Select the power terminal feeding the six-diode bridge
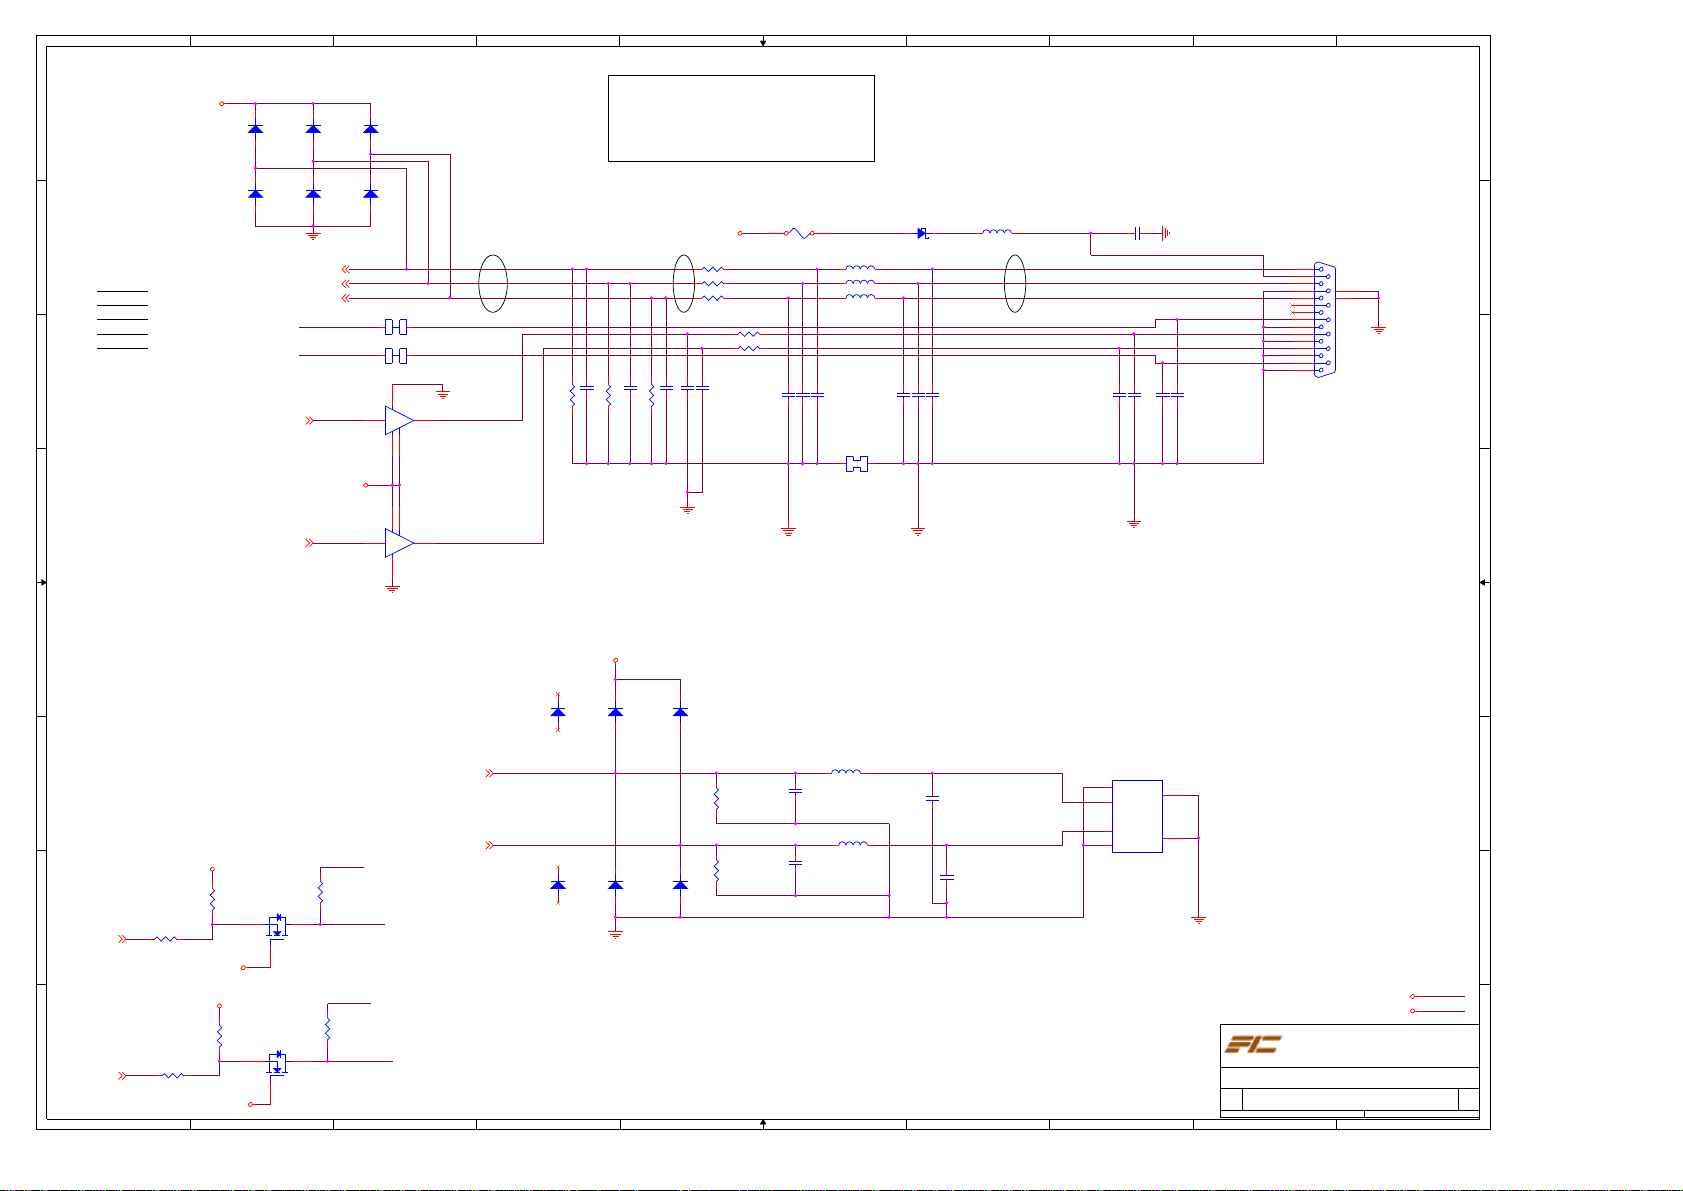Viewport: 1683px width, 1191px height. coord(222,103)
